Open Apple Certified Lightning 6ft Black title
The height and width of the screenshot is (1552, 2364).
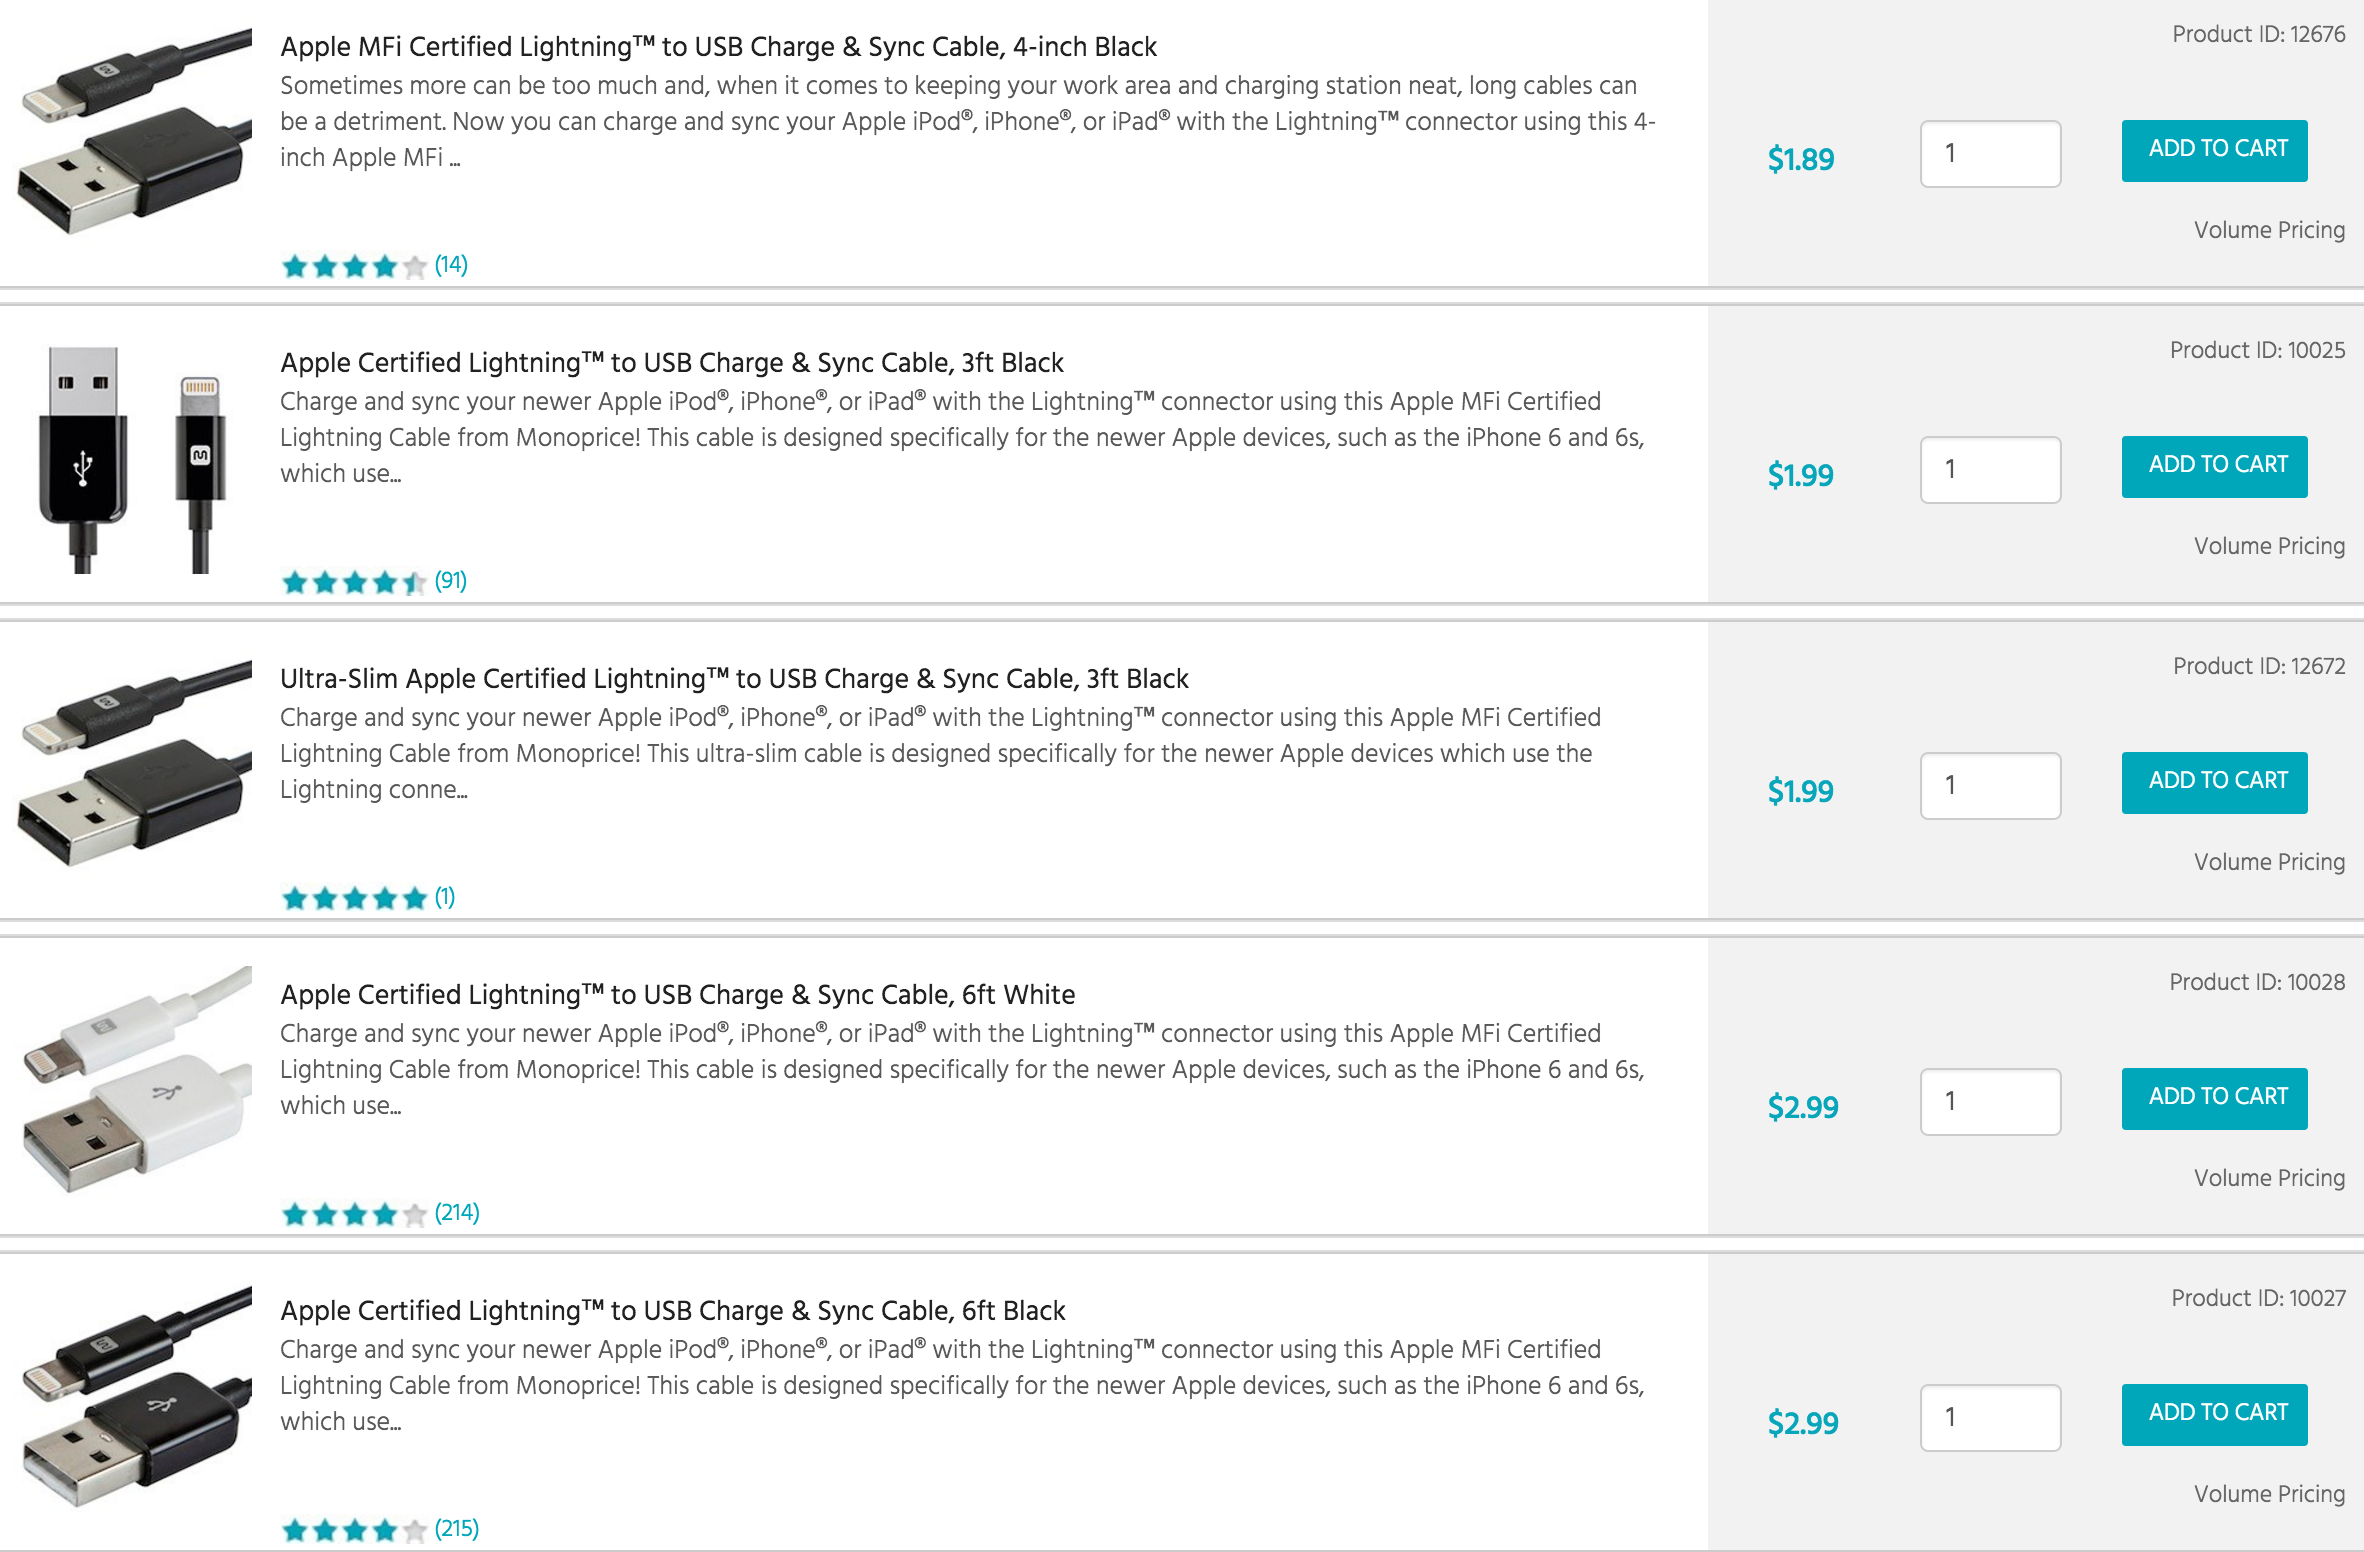[x=672, y=1310]
